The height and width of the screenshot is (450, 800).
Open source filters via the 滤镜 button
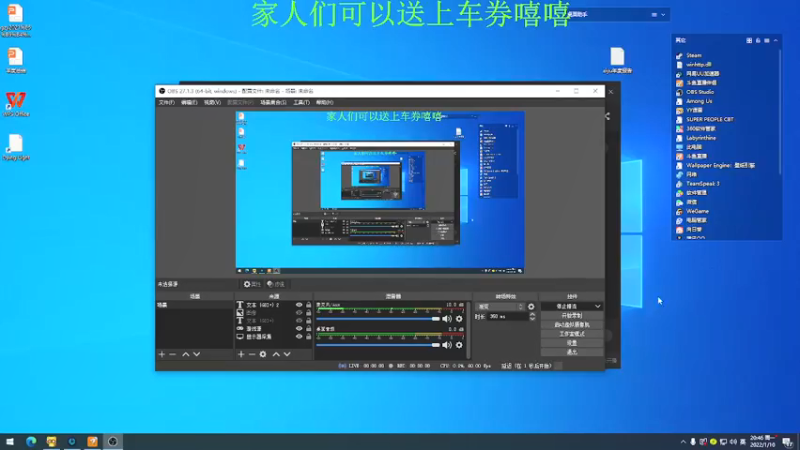pos(276,284)
